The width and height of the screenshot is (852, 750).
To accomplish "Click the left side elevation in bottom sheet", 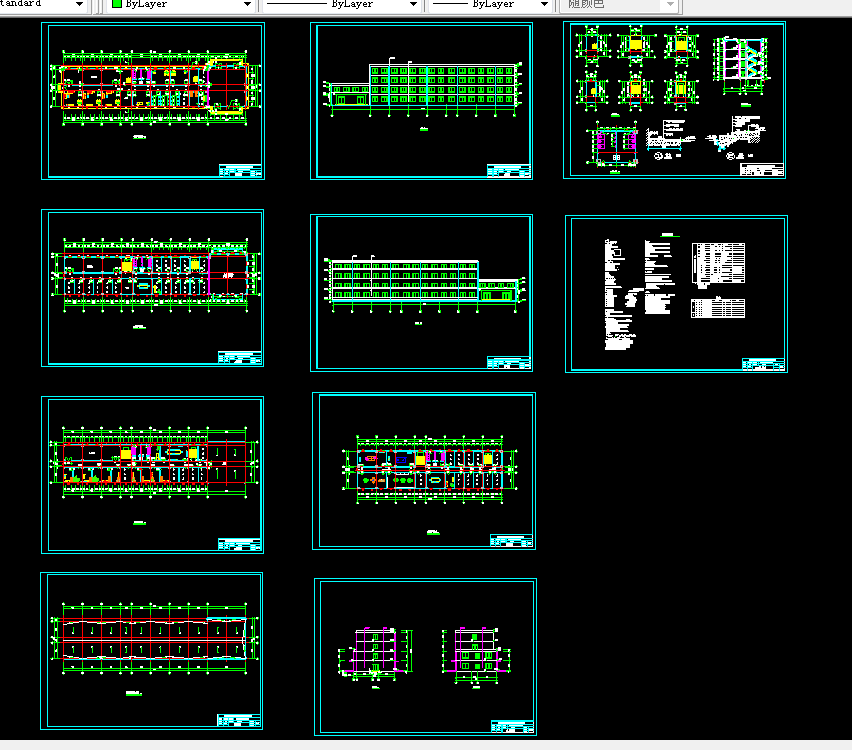I will click(375, 653).
